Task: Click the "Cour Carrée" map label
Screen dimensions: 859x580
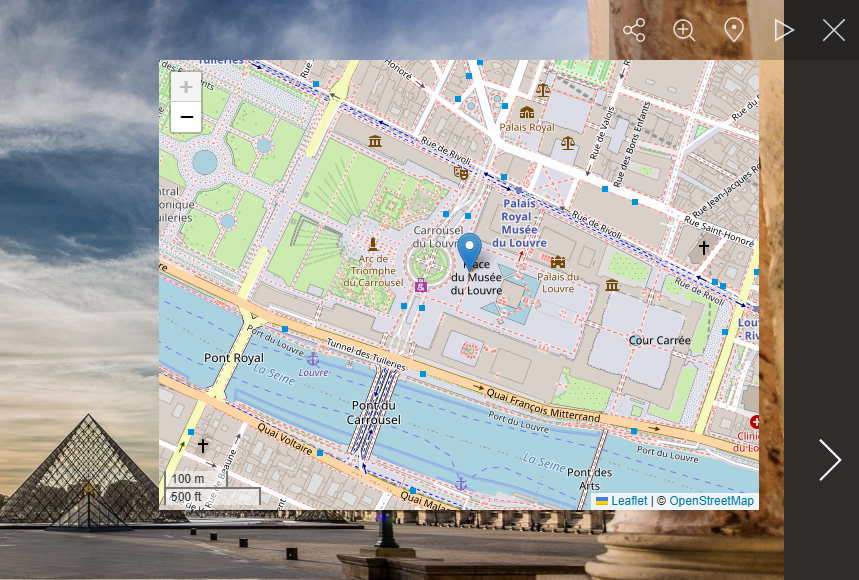Action: tap(660, 340)
